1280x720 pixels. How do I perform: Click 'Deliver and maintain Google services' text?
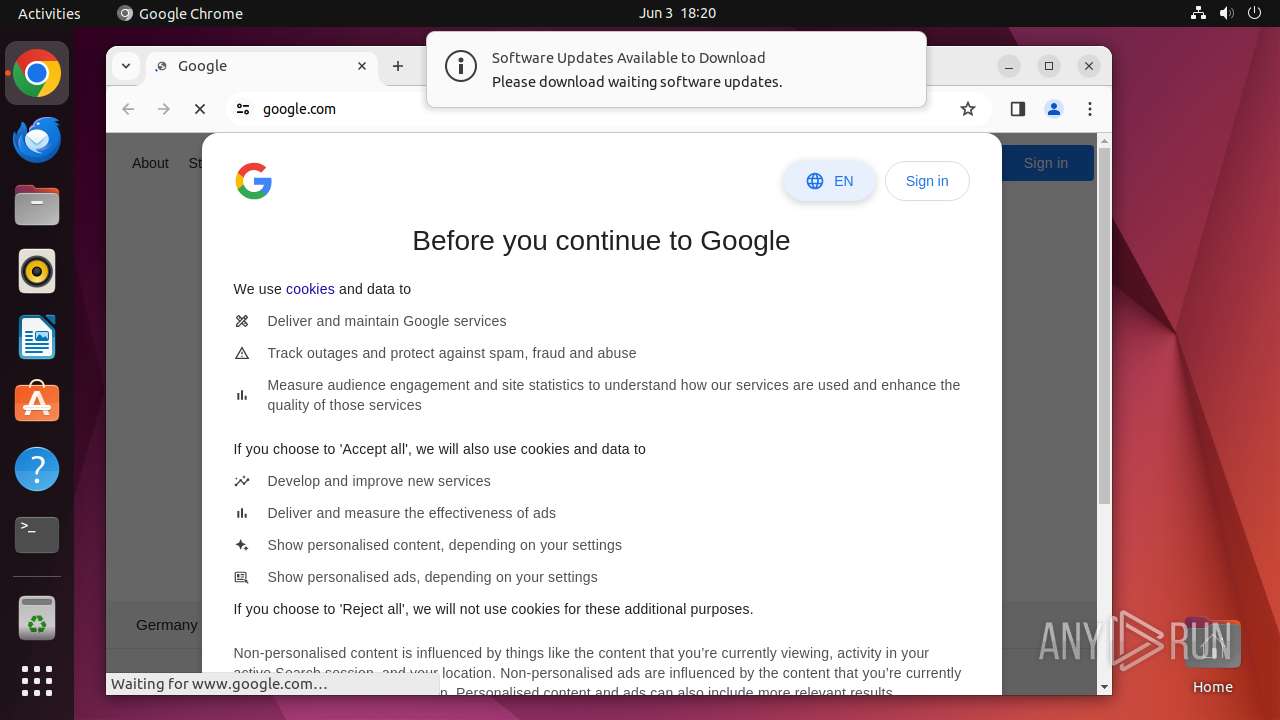click(x=387, y=321)
